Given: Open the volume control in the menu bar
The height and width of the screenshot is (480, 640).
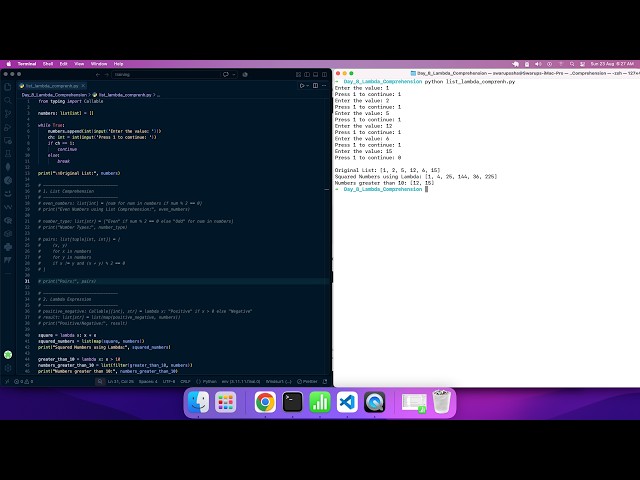Looking at the screenshot, I should point(538,64).
